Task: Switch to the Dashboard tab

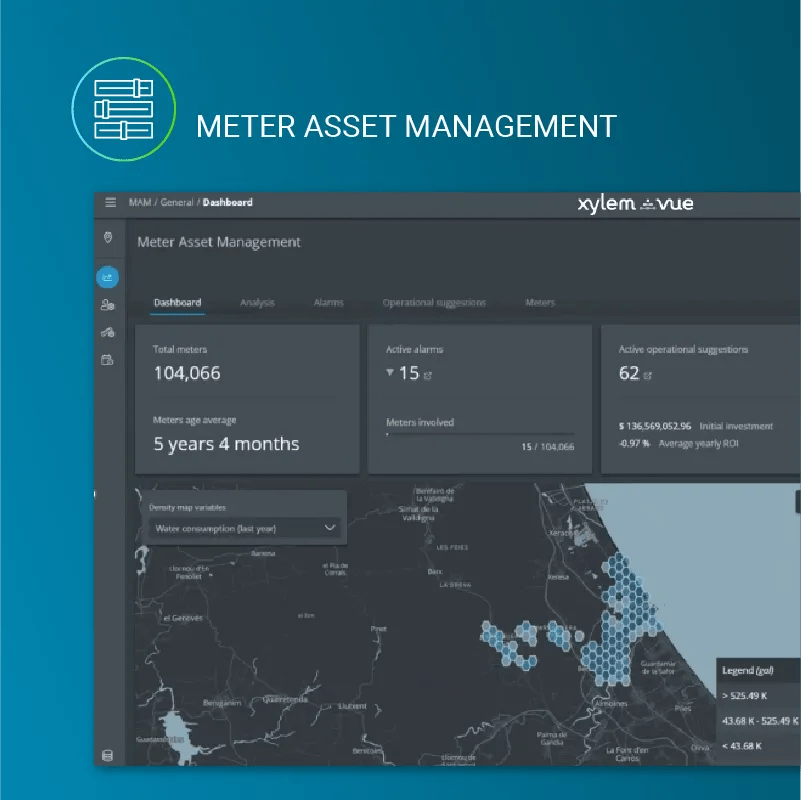Action: (x=177, y=302)
